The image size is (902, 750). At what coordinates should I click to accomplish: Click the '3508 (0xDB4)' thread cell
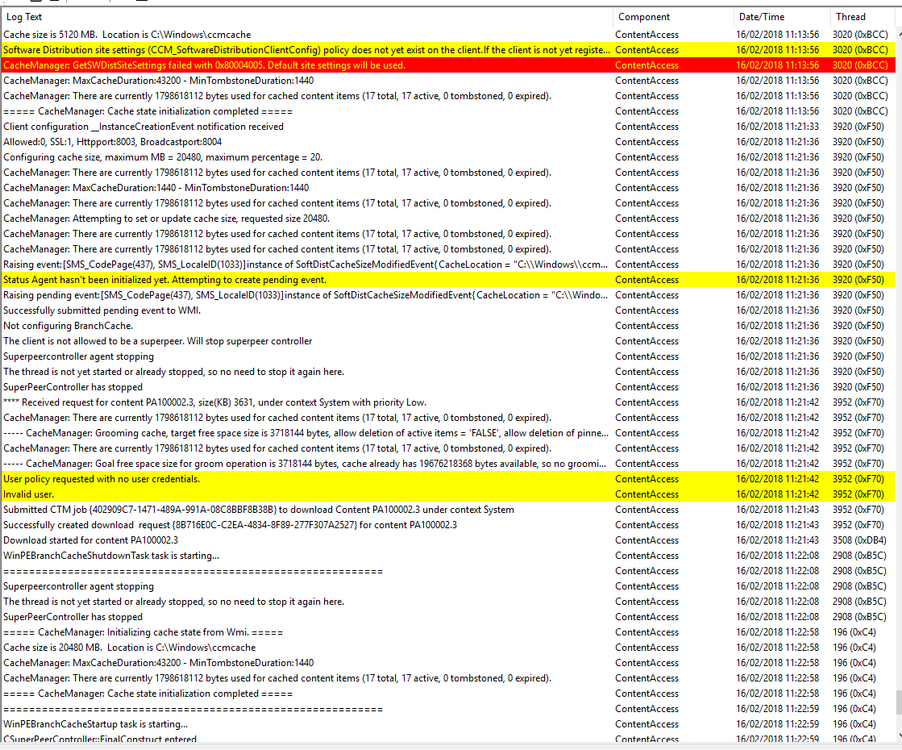click(859, 540)
